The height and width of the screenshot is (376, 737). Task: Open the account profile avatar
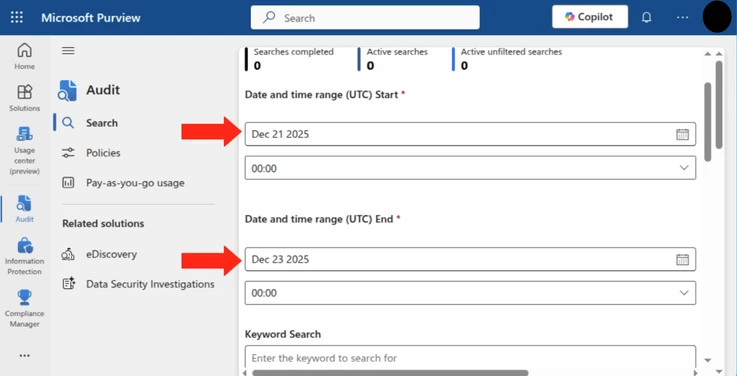(x=717, y=17)
